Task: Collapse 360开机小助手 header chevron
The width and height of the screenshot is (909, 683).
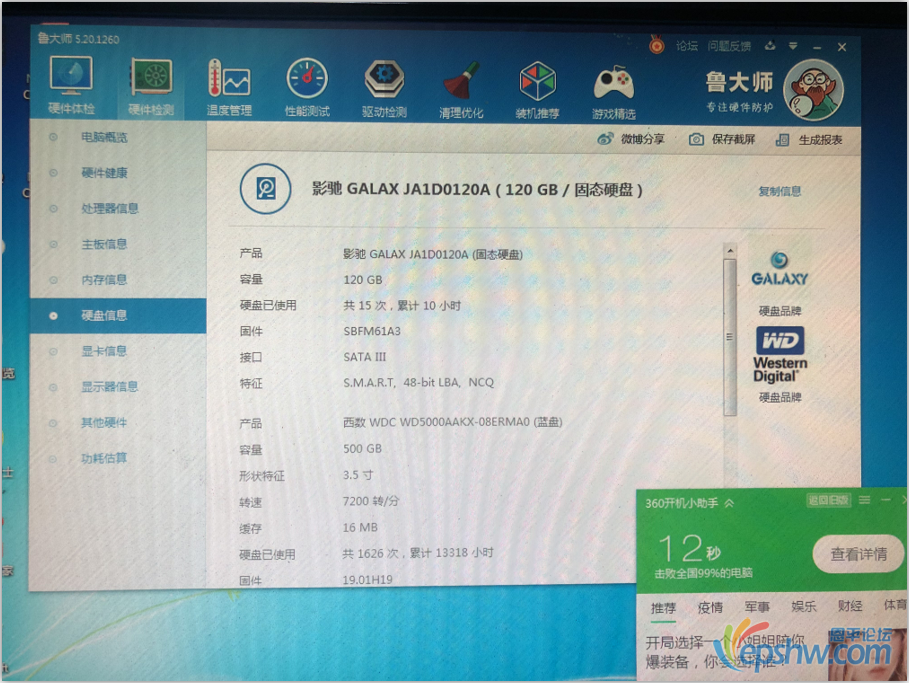Action: 729,503
